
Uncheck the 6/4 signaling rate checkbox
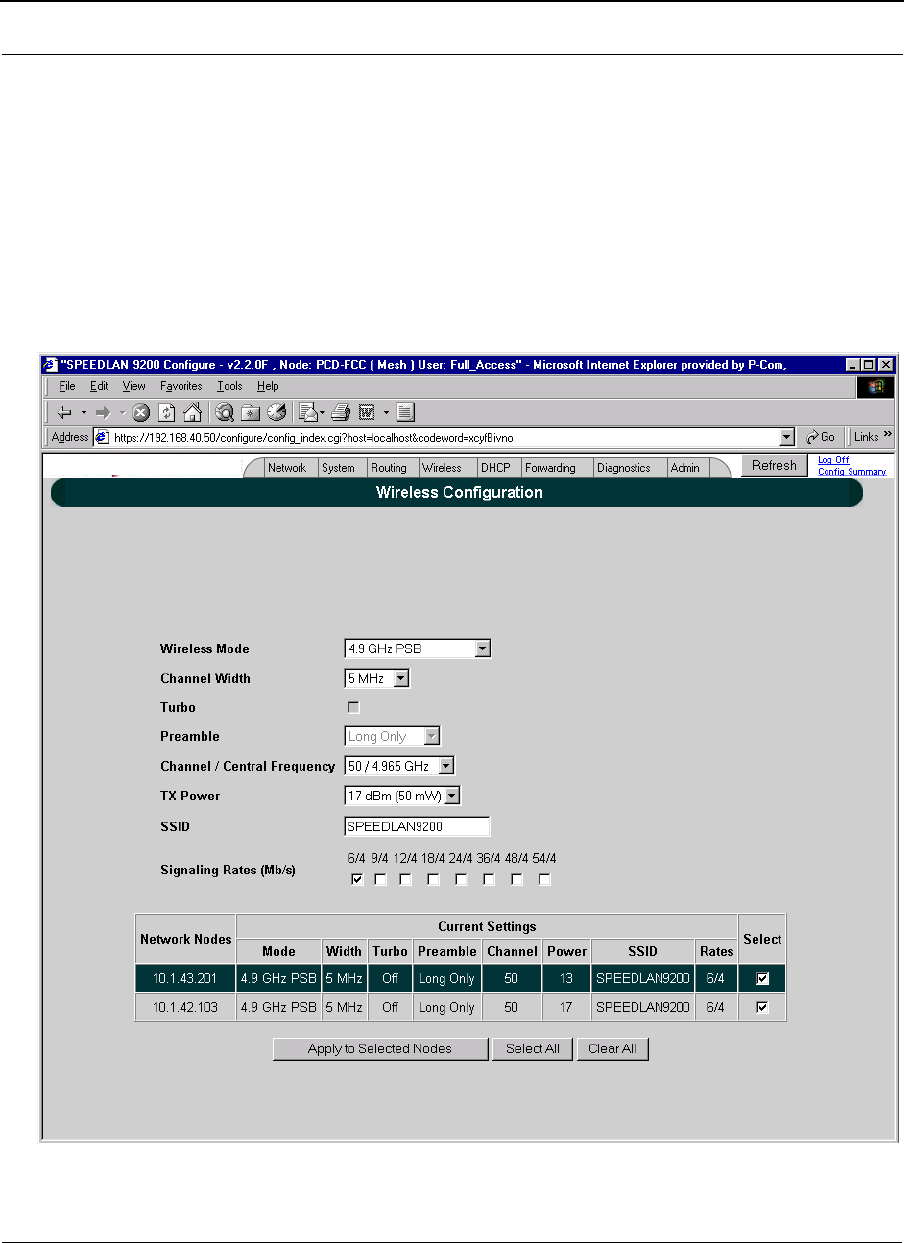pos(357,880)
